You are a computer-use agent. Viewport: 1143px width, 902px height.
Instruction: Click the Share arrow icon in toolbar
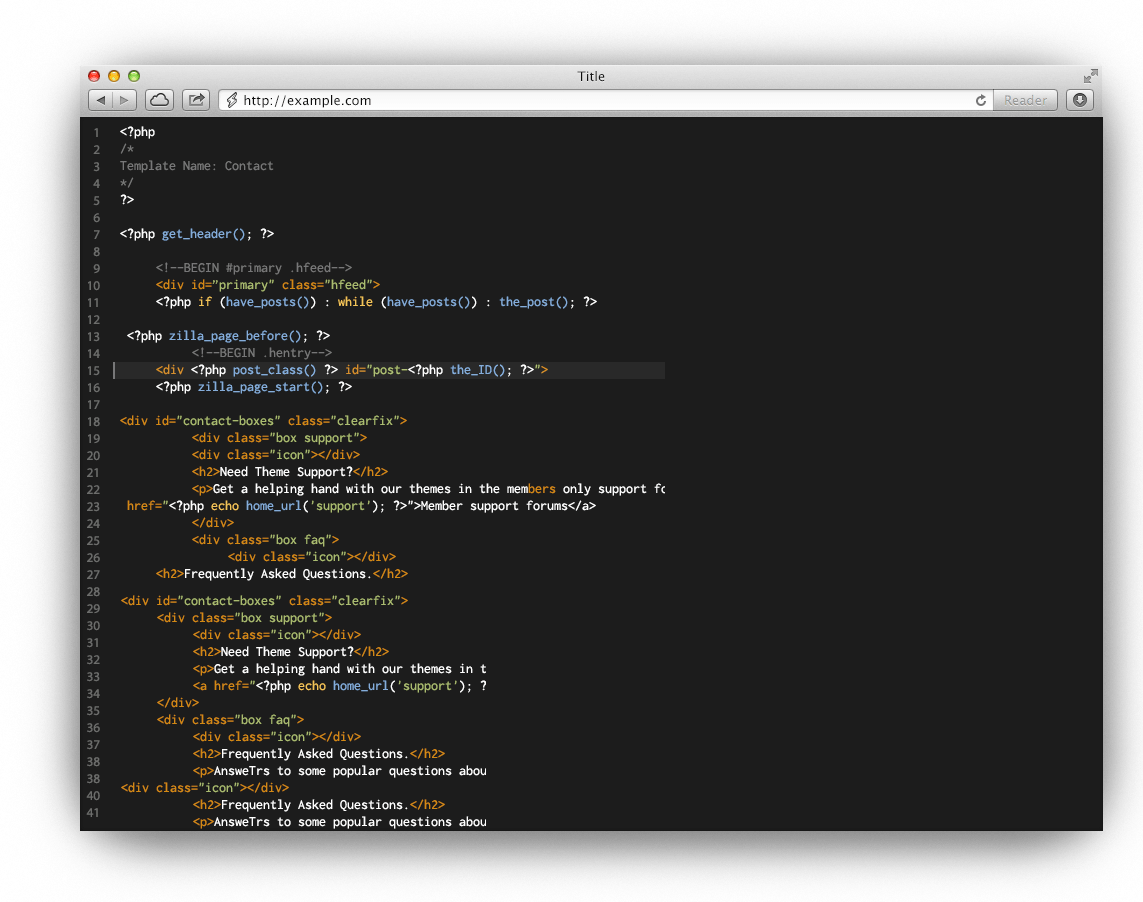[196, 100]
